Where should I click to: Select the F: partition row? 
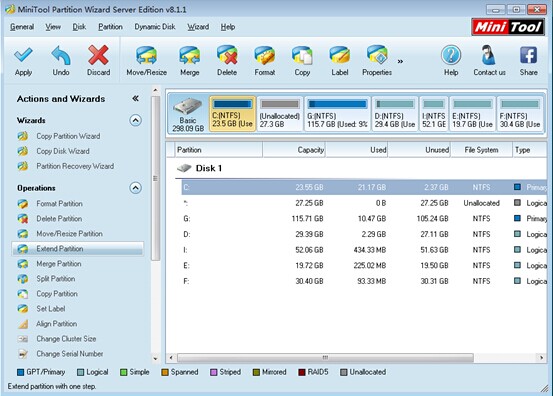point(364,281)
